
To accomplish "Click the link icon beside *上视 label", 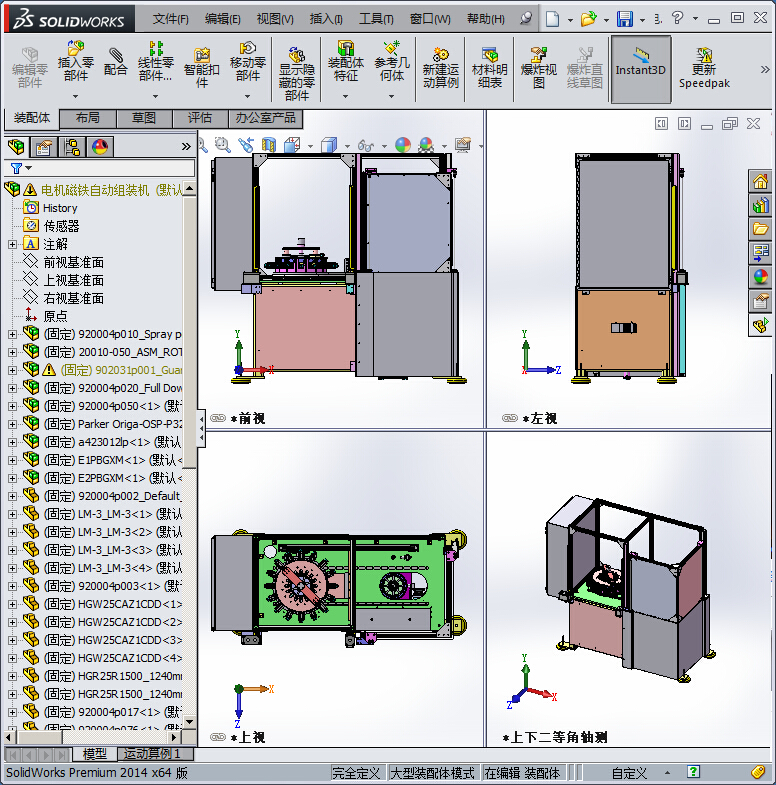I will (x=218, y=737).
